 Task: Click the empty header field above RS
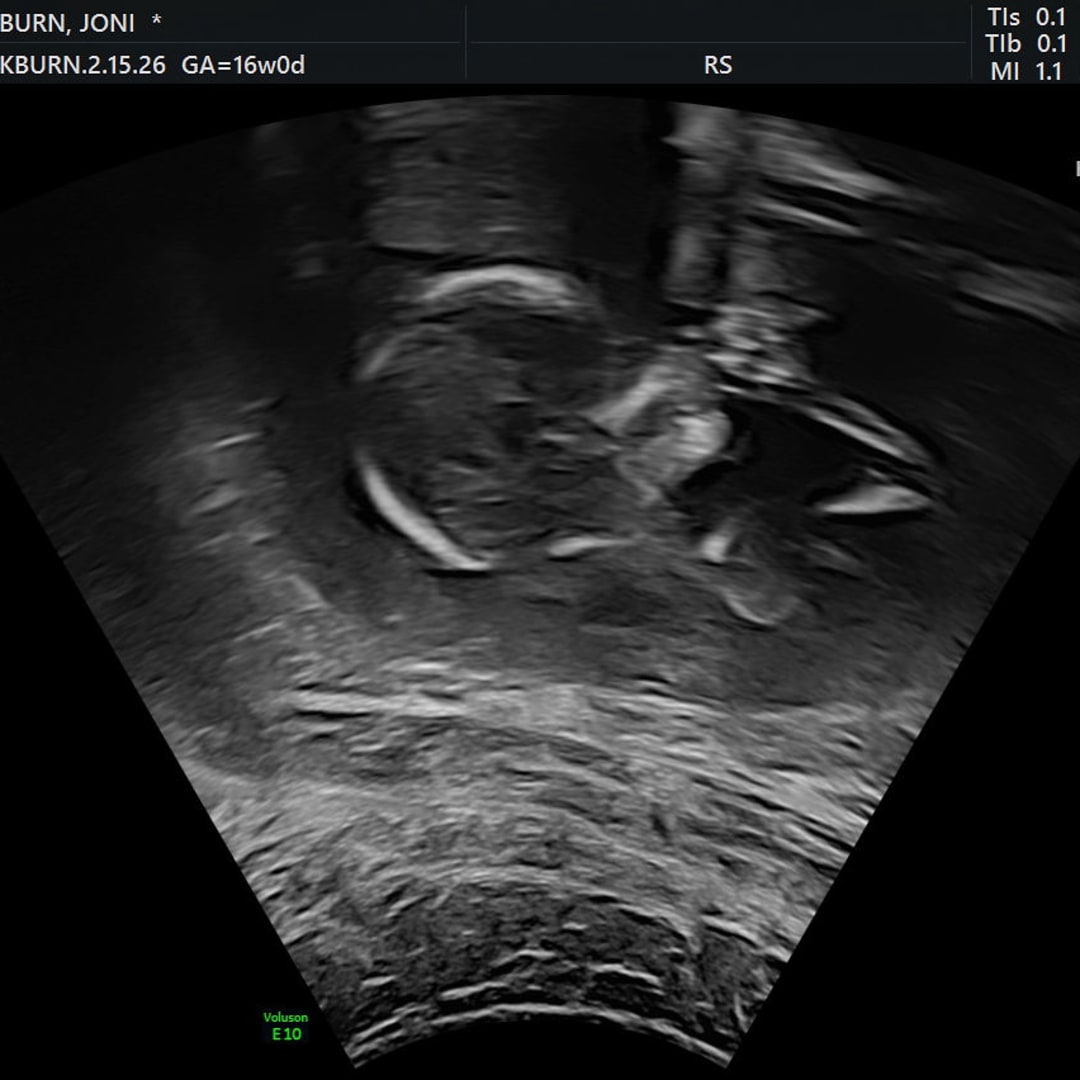point(717,21)
